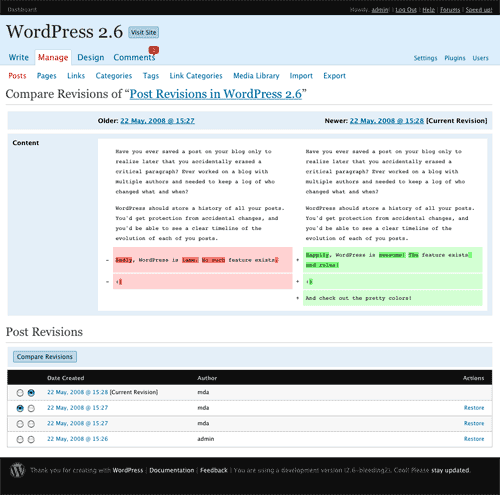Open the Plugins menu
The height and width of the screenshot is (495, 500).
[x=455, y=58]
